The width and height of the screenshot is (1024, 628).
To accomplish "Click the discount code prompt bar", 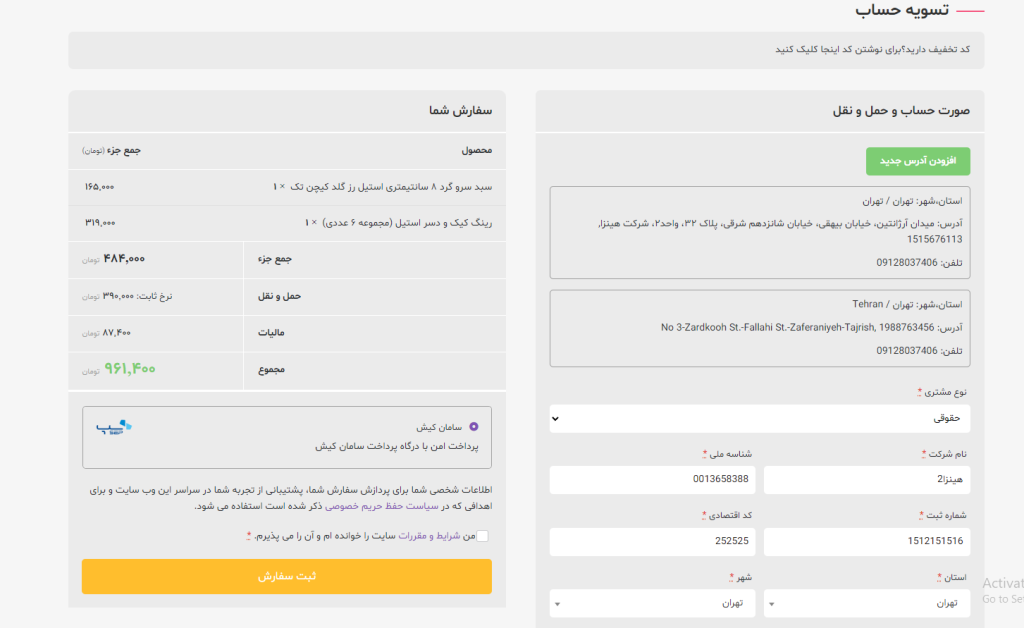I will (526, 50).
